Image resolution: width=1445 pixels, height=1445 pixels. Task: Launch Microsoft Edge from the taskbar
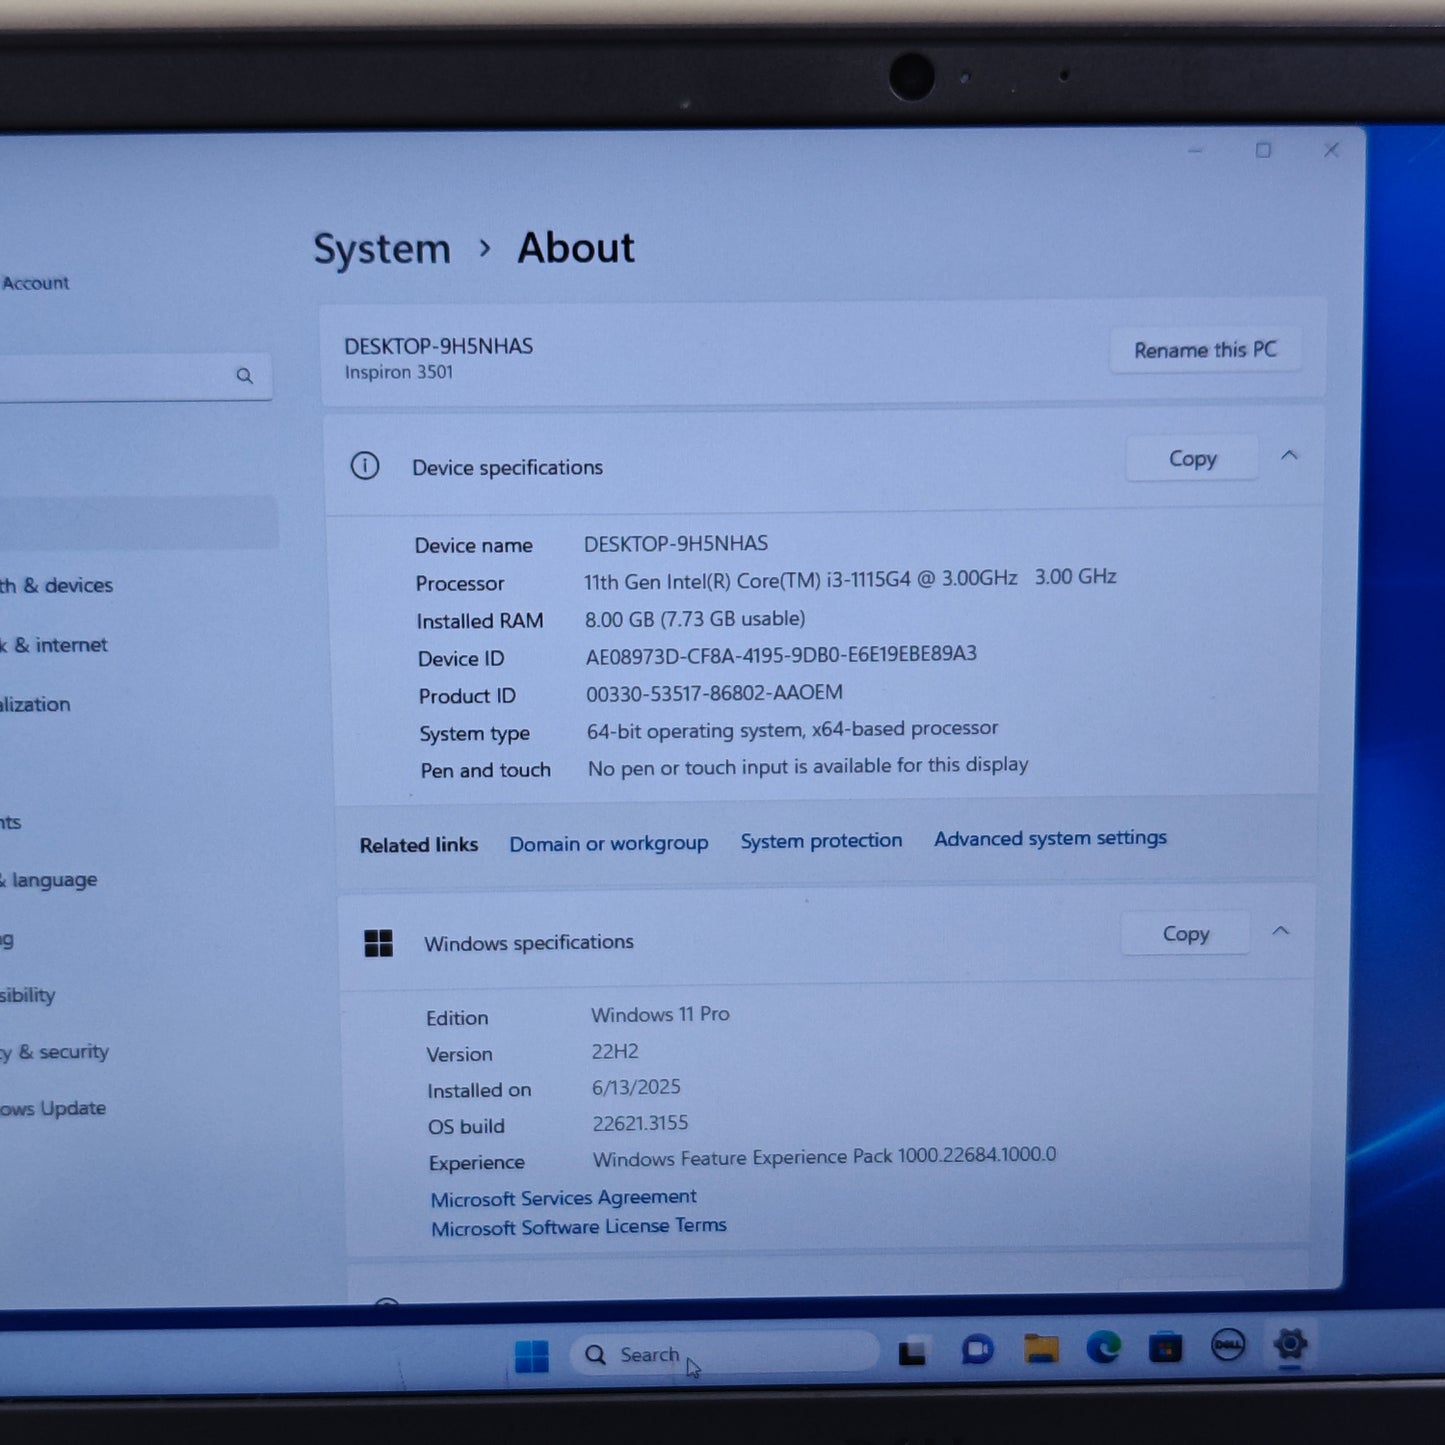(x=1103, y=1349)
